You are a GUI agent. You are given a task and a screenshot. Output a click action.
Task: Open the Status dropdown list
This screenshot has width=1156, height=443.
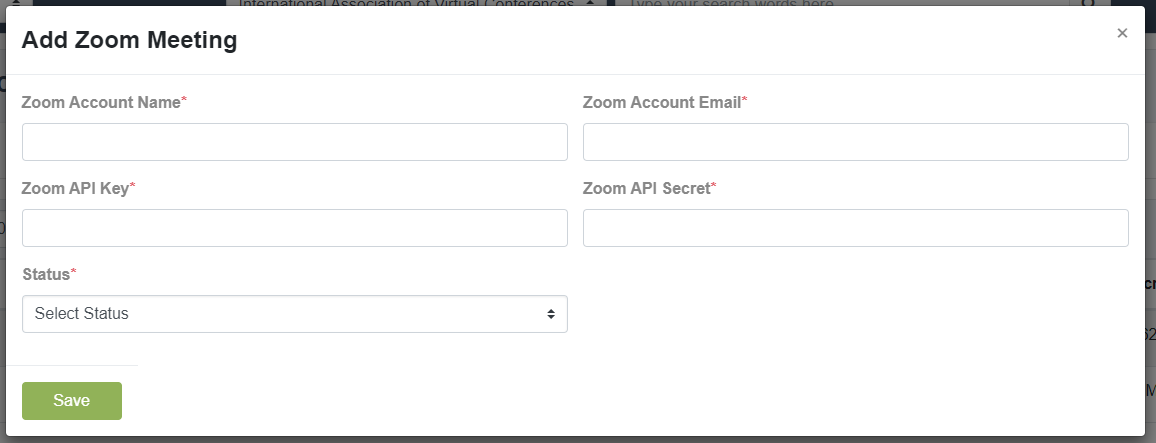(x=295, y=314)
